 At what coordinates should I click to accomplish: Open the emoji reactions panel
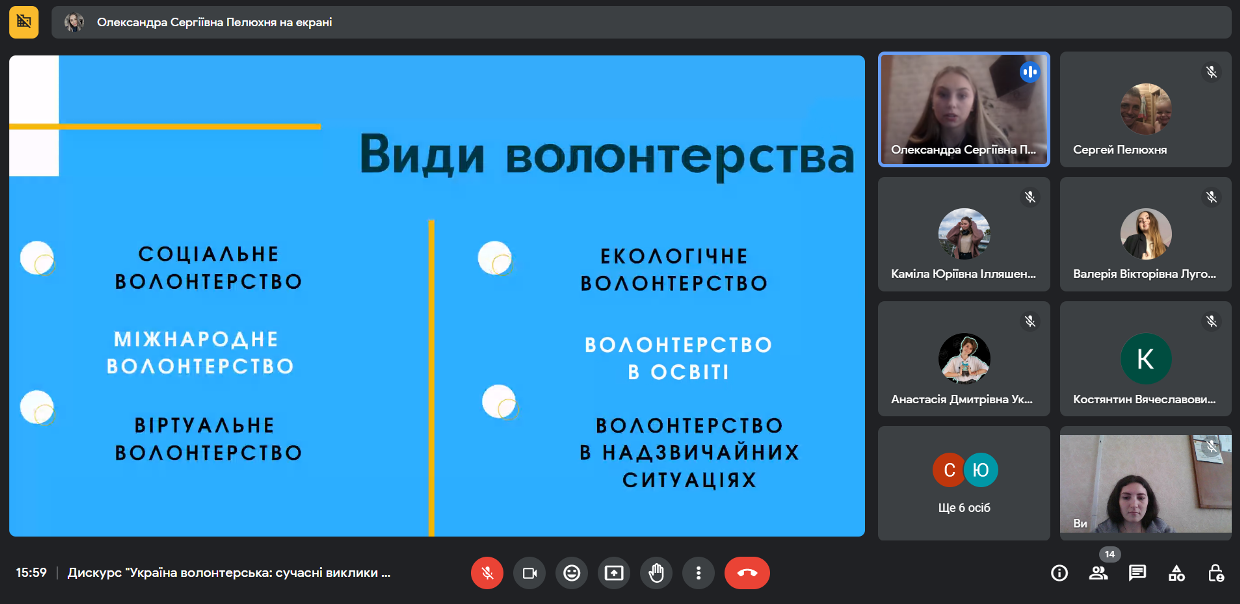pos(572,573)
